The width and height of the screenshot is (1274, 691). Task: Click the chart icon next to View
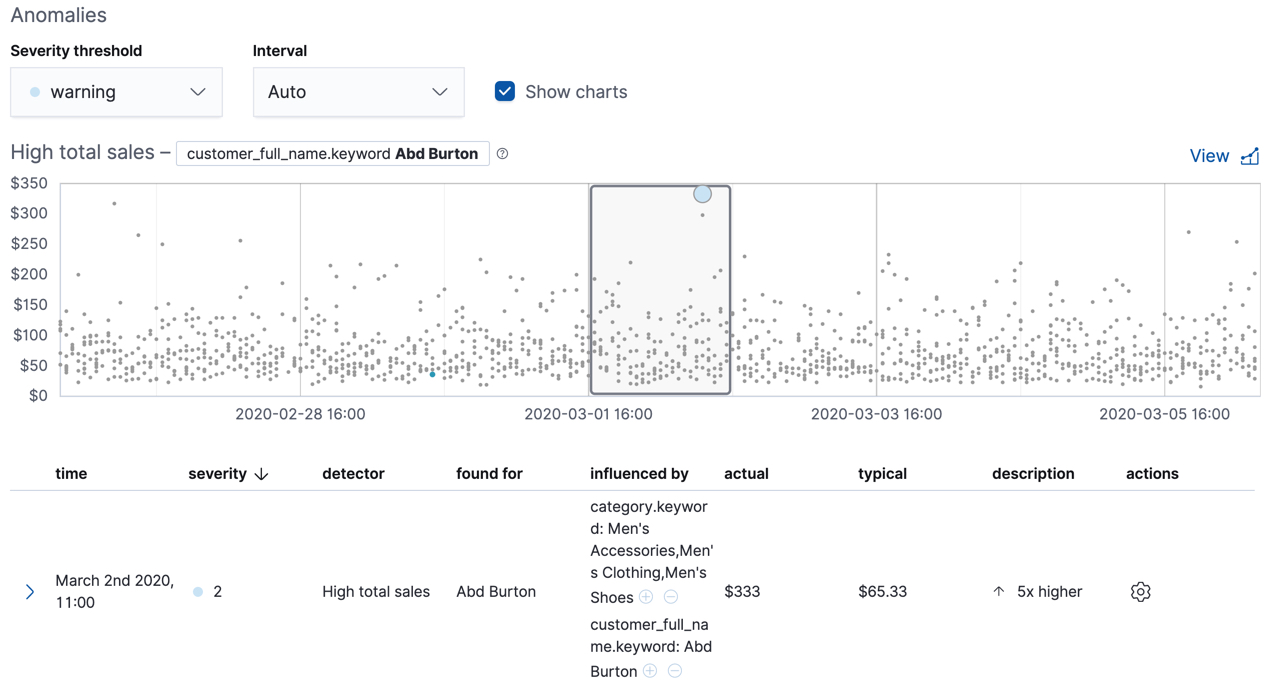click(1250, 155)
